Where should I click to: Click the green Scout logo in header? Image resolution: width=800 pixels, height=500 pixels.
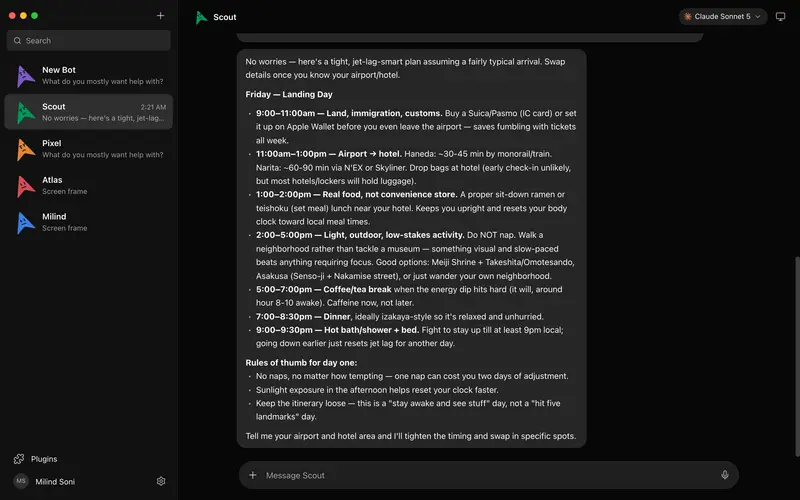click(x=202, y=17)
